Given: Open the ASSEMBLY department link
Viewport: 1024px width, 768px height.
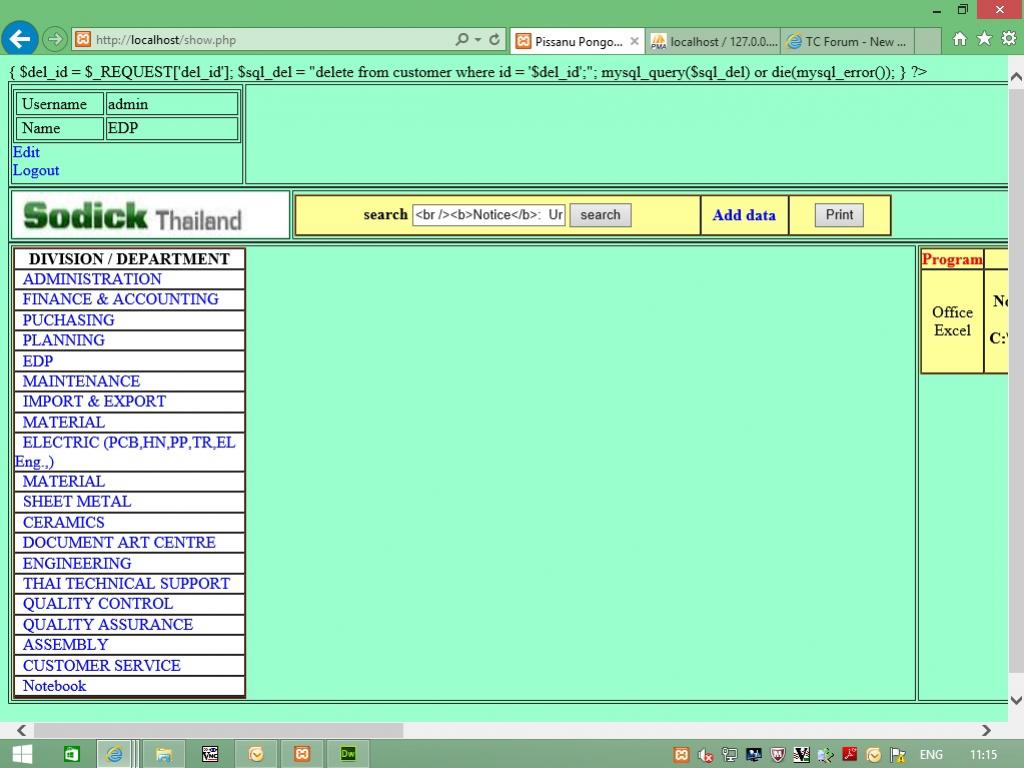Looking at the screenshot, I should [65, 645].
